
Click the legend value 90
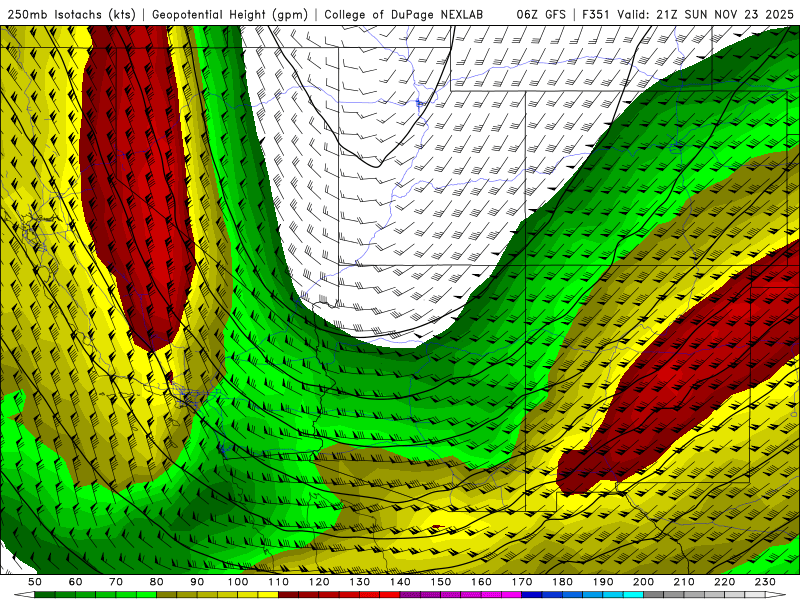(197, 582)
